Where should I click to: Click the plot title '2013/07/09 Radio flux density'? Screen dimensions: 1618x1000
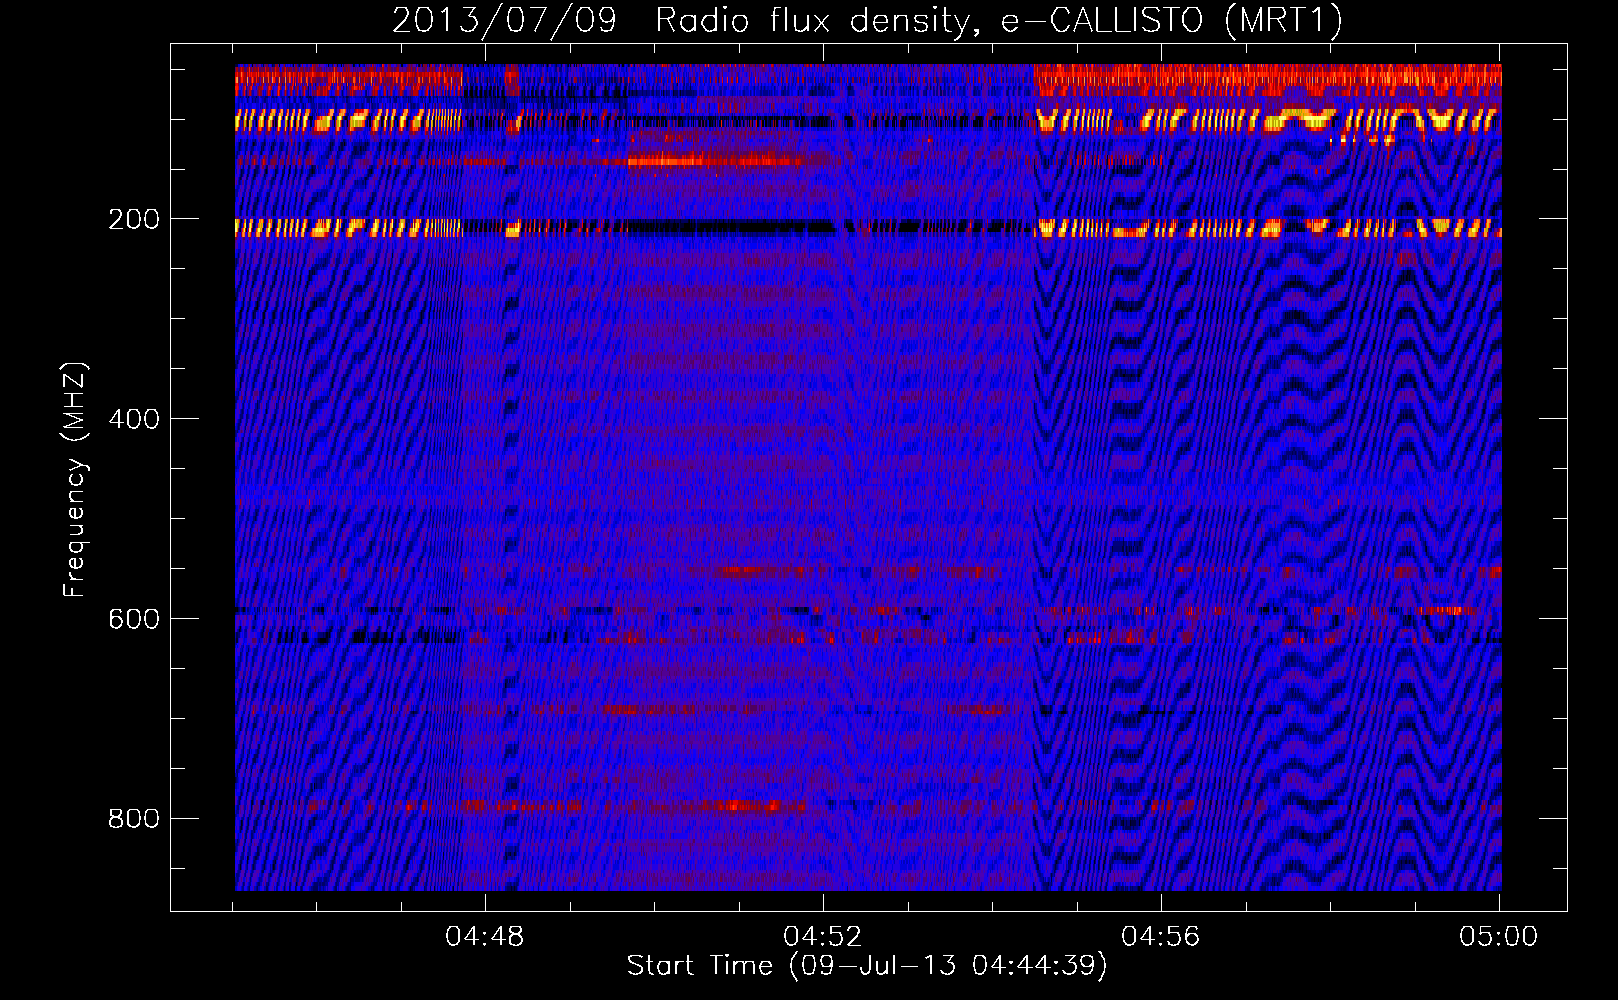(681, 21)
